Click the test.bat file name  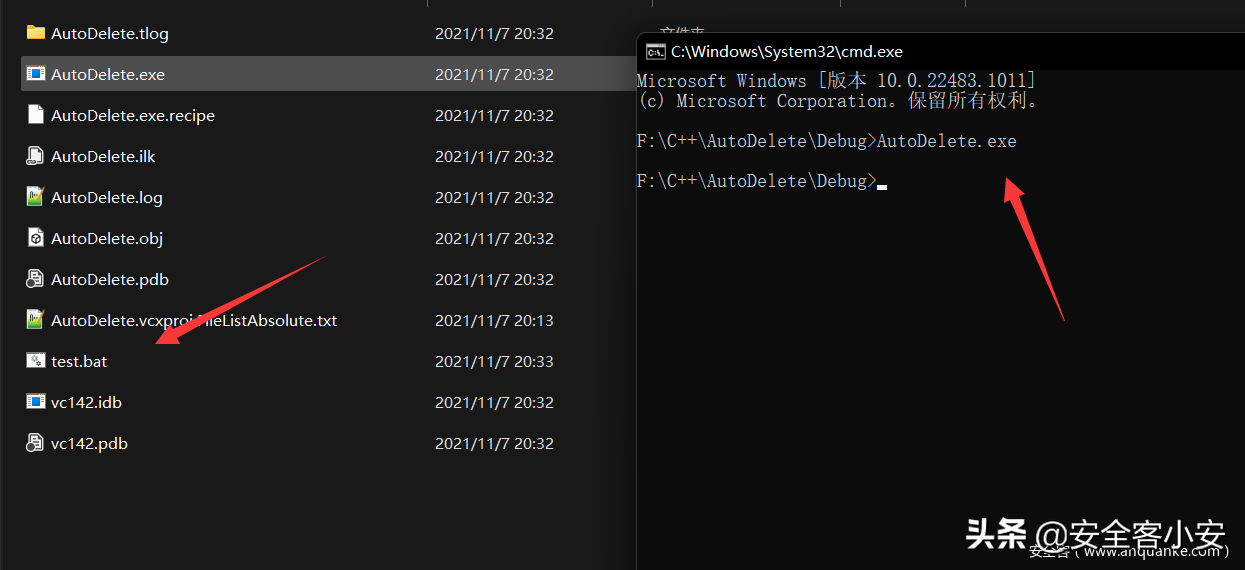79,361
